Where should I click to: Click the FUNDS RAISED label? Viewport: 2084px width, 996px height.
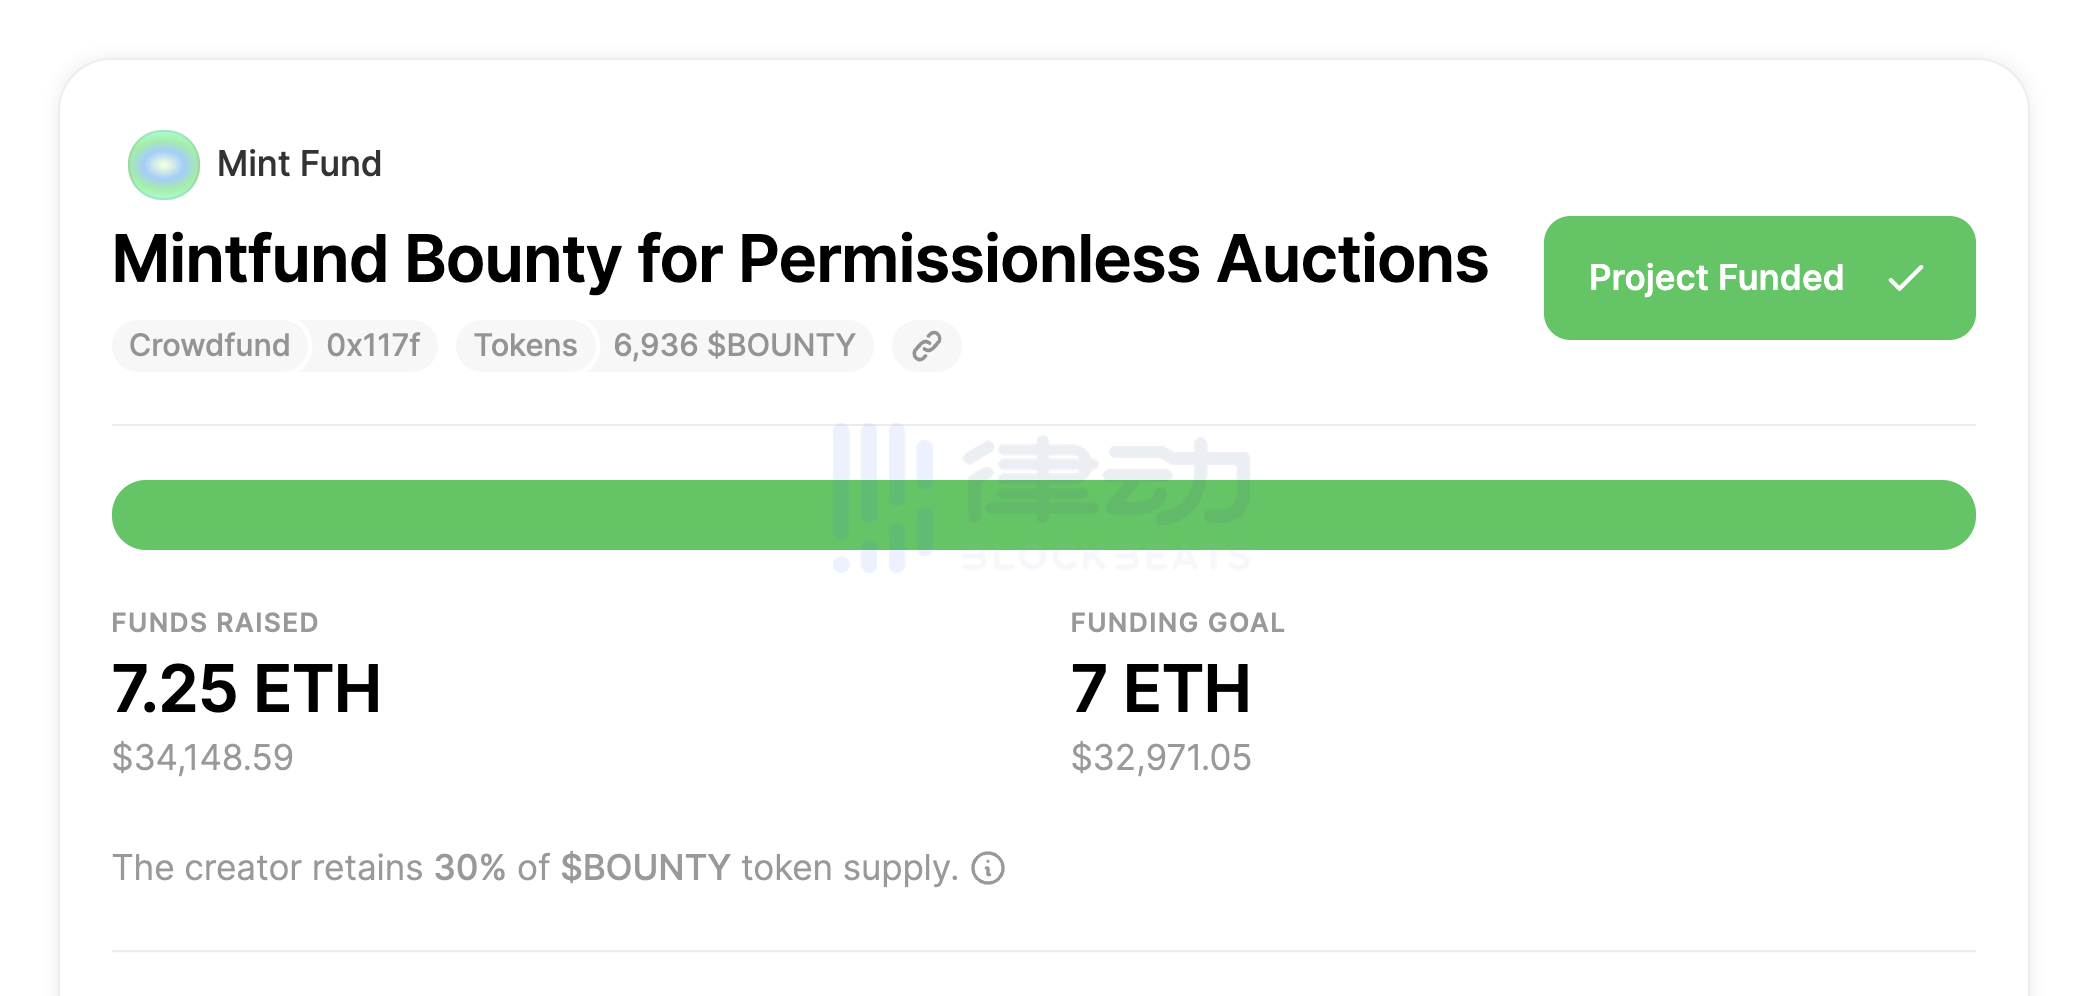(x=215, y=623)
